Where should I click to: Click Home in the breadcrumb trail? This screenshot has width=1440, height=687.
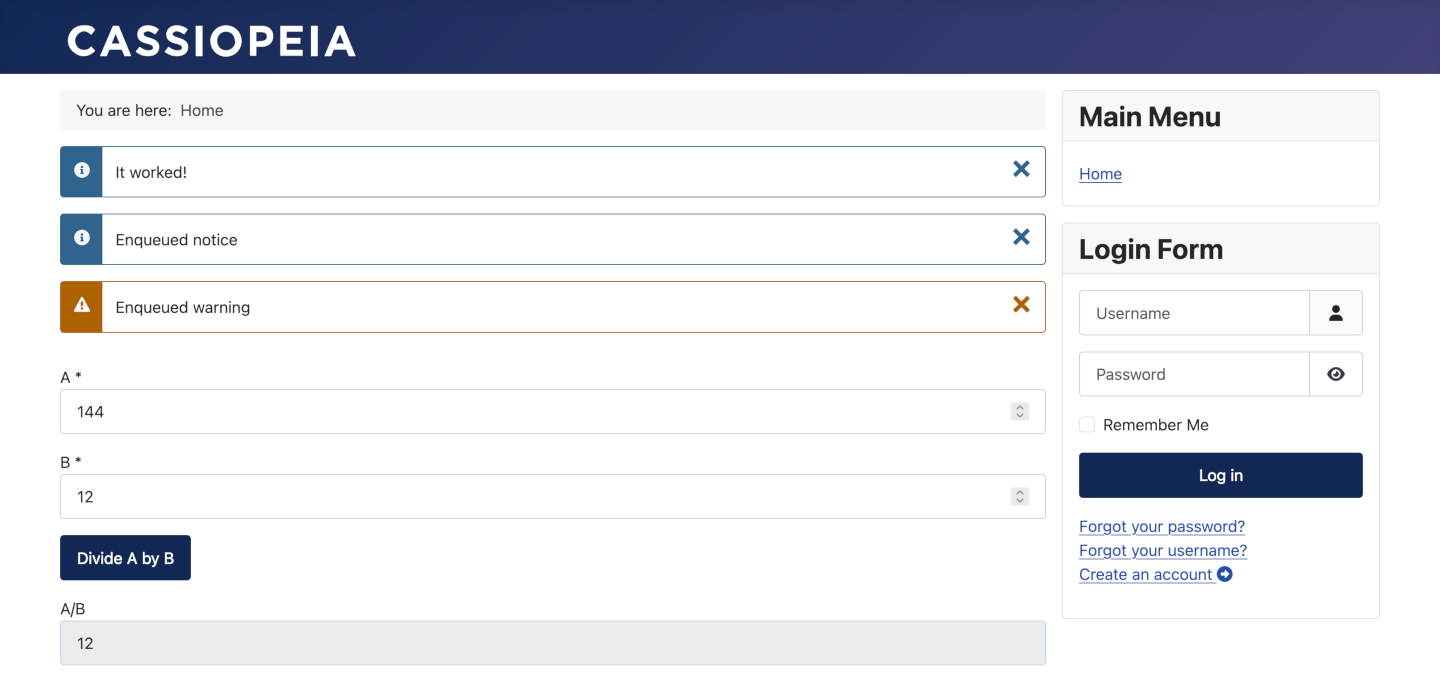click(201, 110)
